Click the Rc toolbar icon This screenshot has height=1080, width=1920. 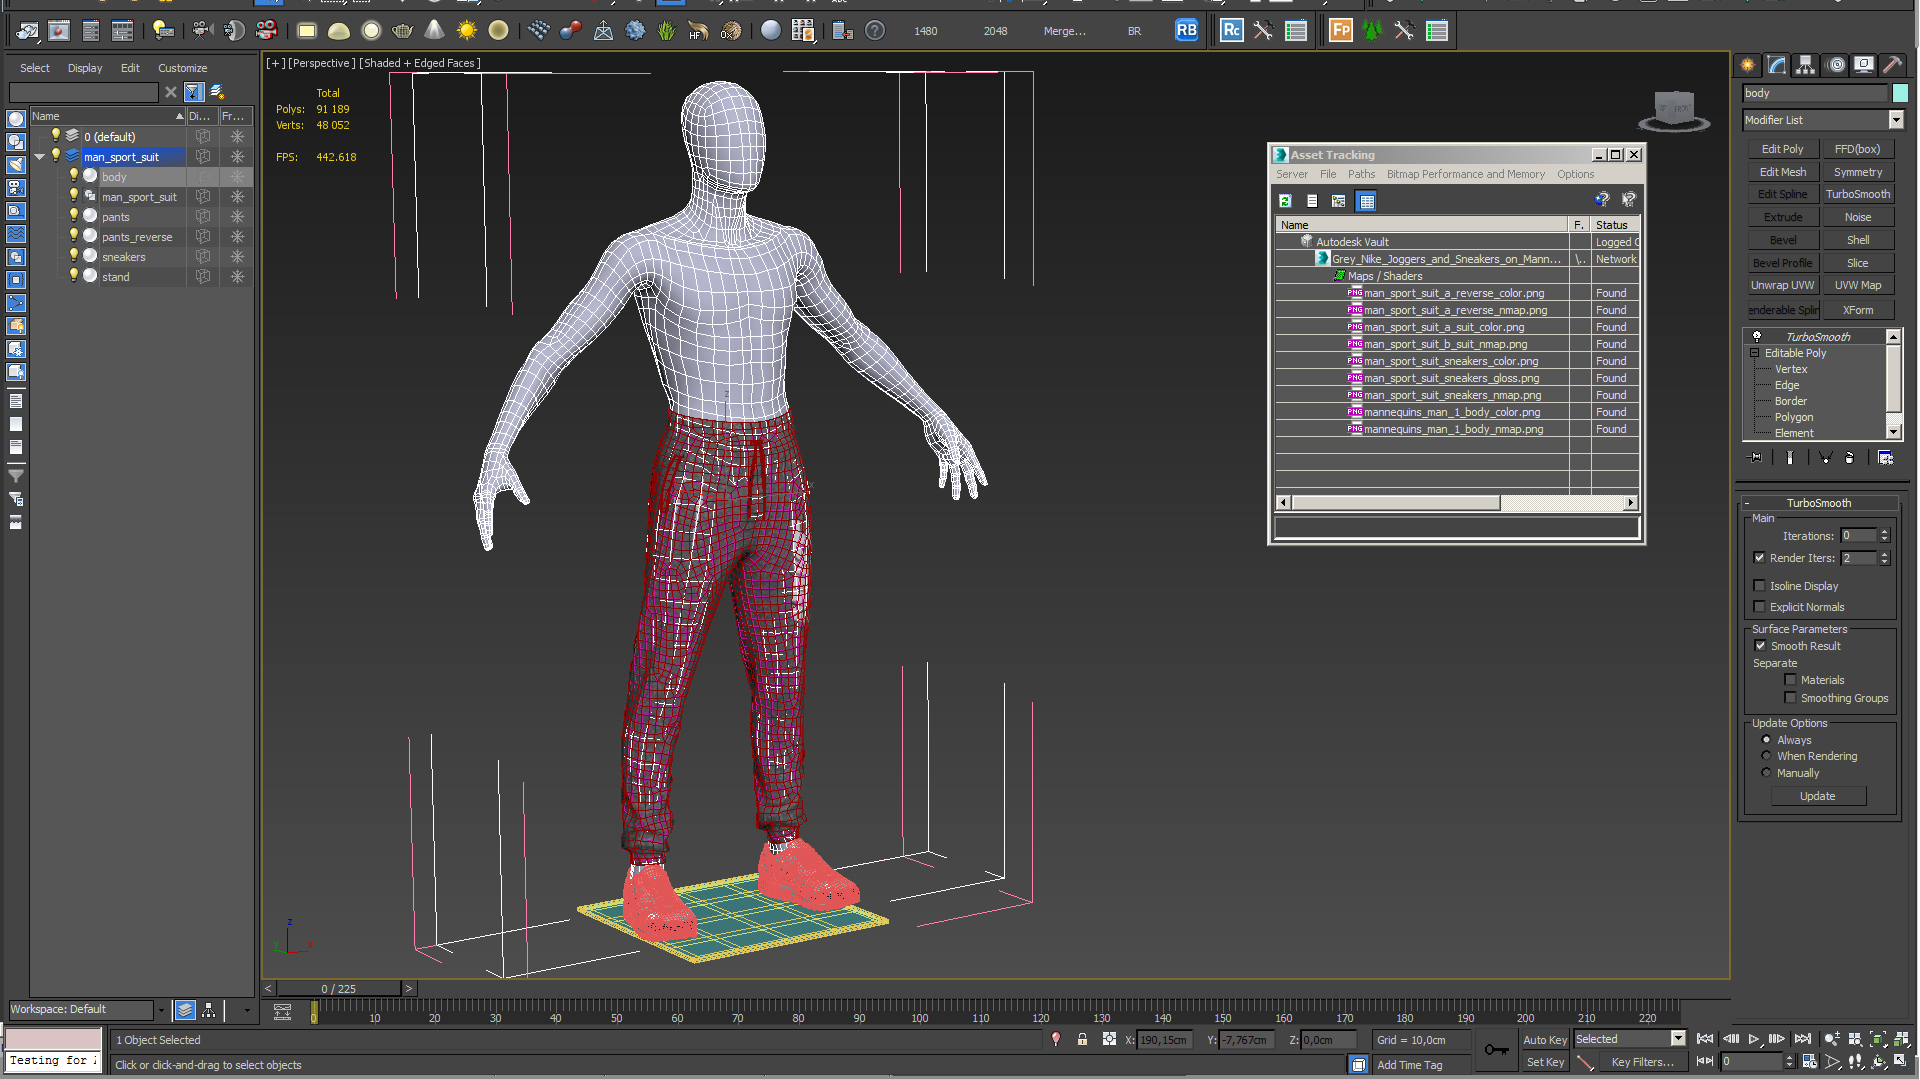point(1232,31)
